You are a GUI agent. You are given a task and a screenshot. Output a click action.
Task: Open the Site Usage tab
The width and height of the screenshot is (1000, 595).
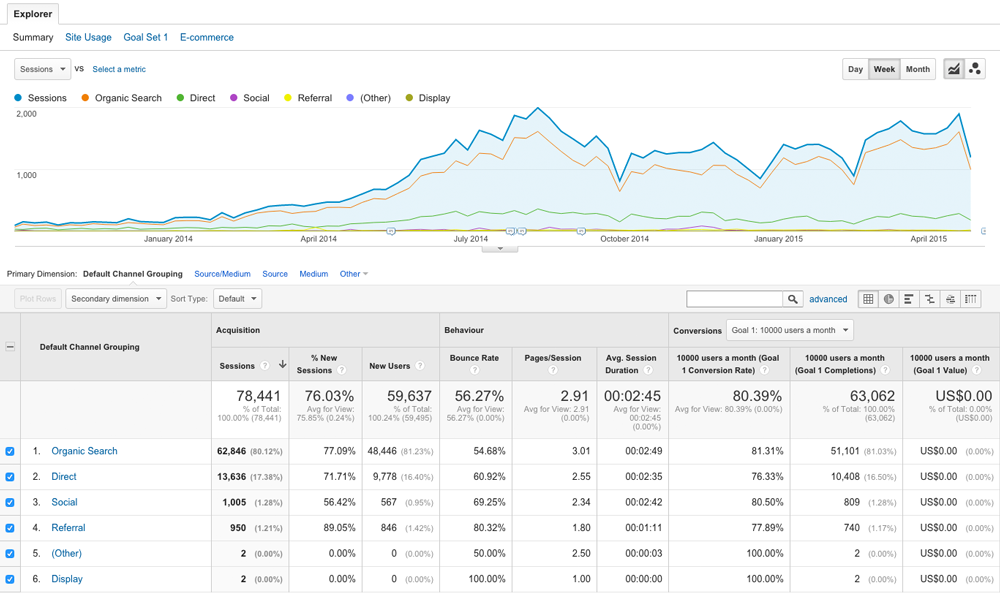tap(88, 37)
